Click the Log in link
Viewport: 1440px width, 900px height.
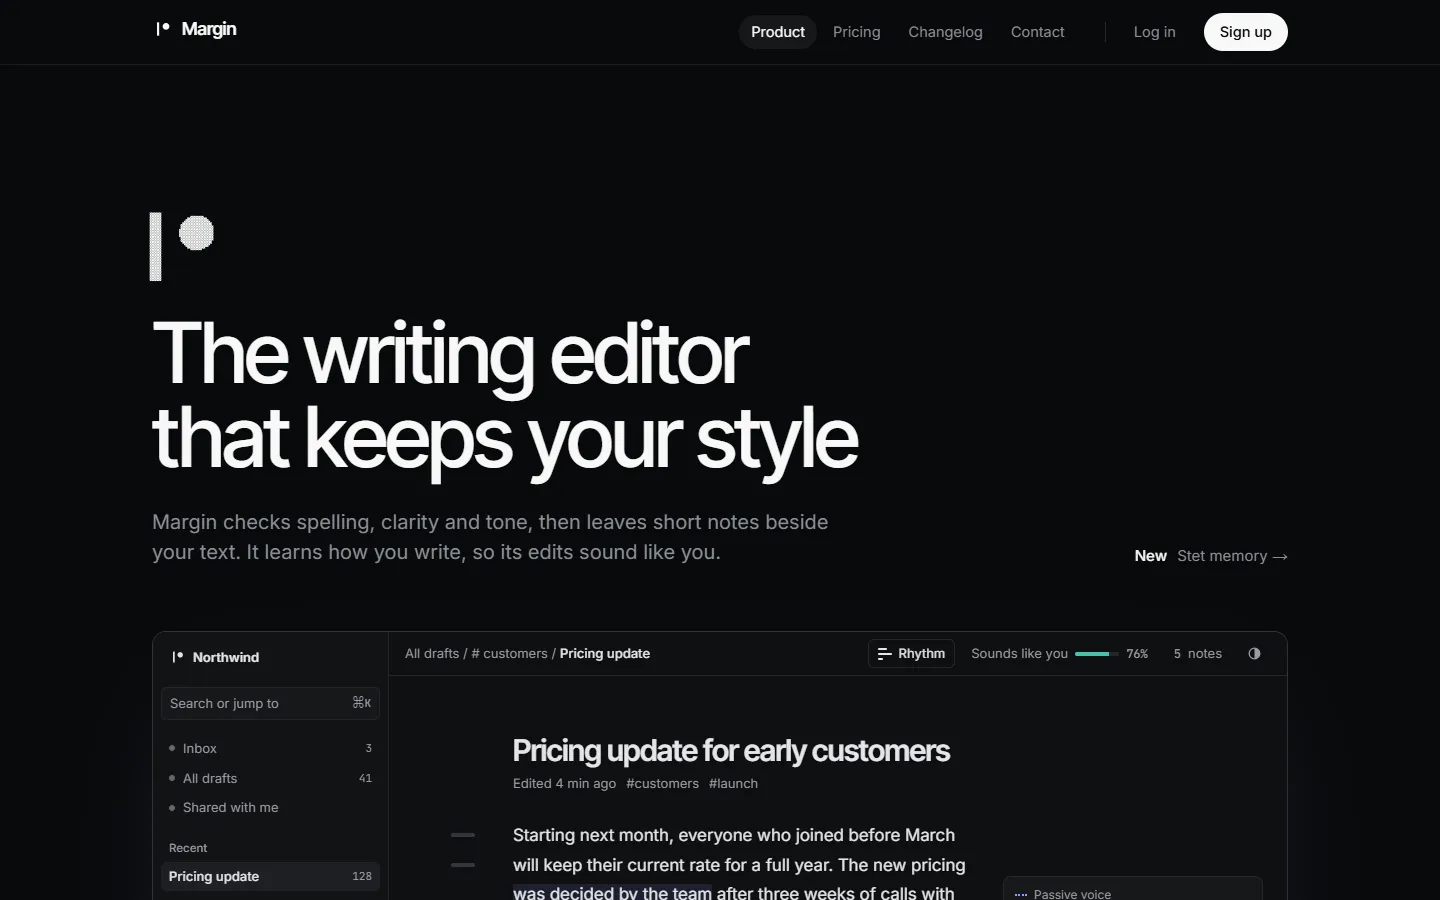[x=1154, y=32]
